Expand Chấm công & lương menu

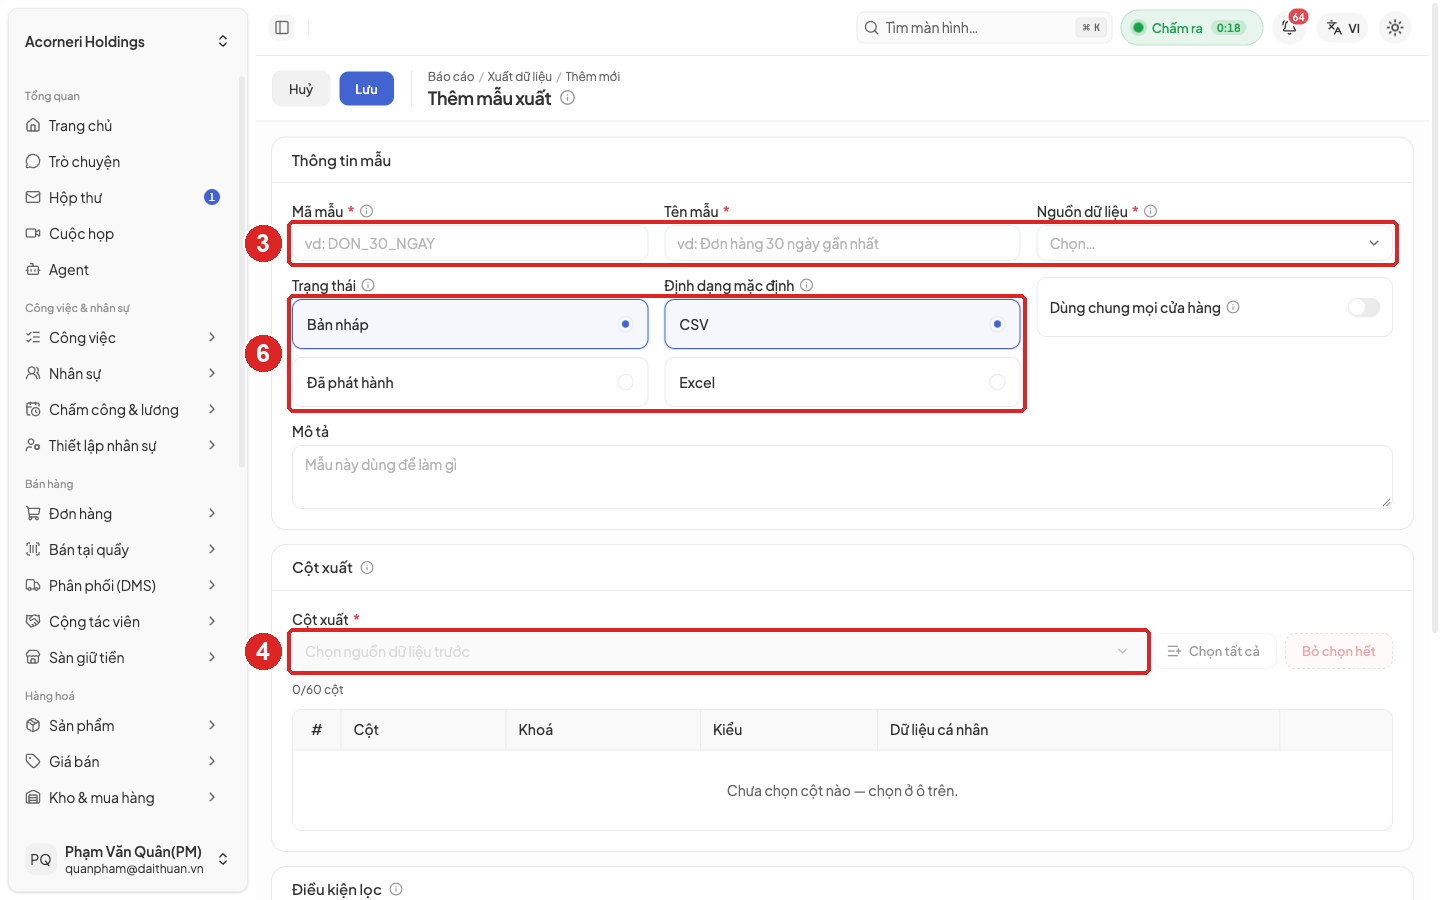click(125, 410)
